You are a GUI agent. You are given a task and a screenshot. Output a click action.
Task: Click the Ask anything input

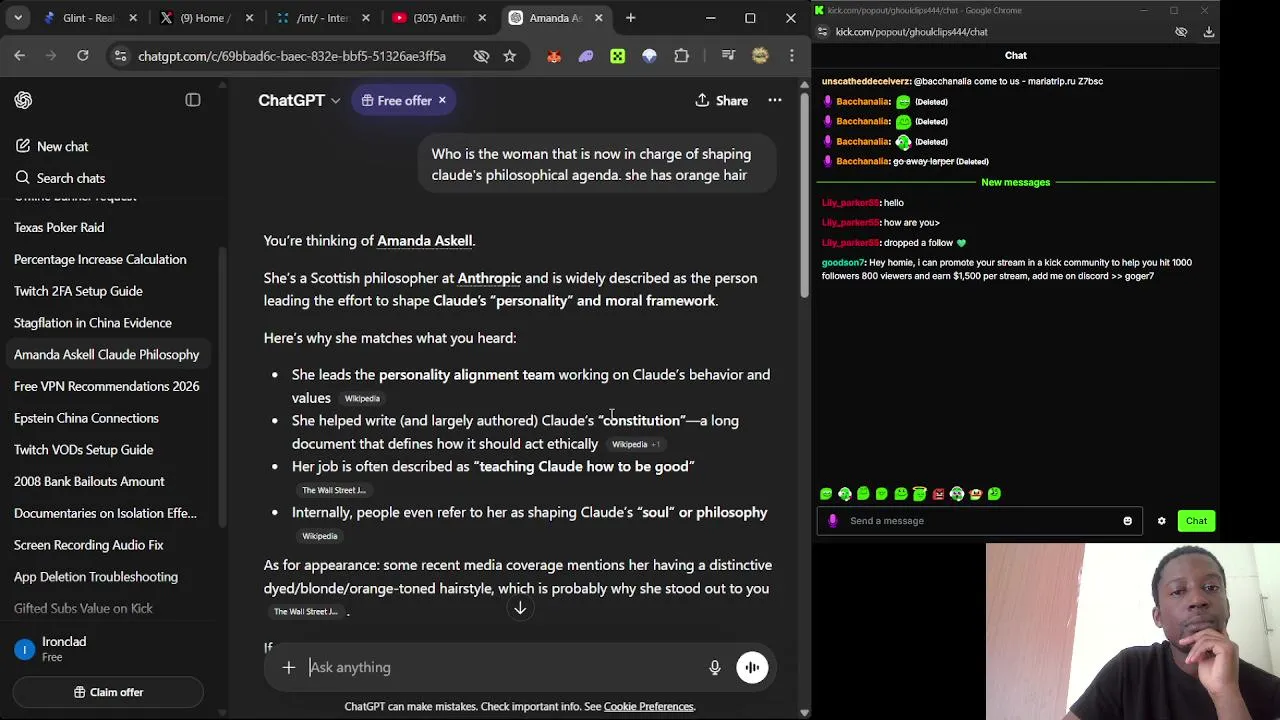(500, 667)
